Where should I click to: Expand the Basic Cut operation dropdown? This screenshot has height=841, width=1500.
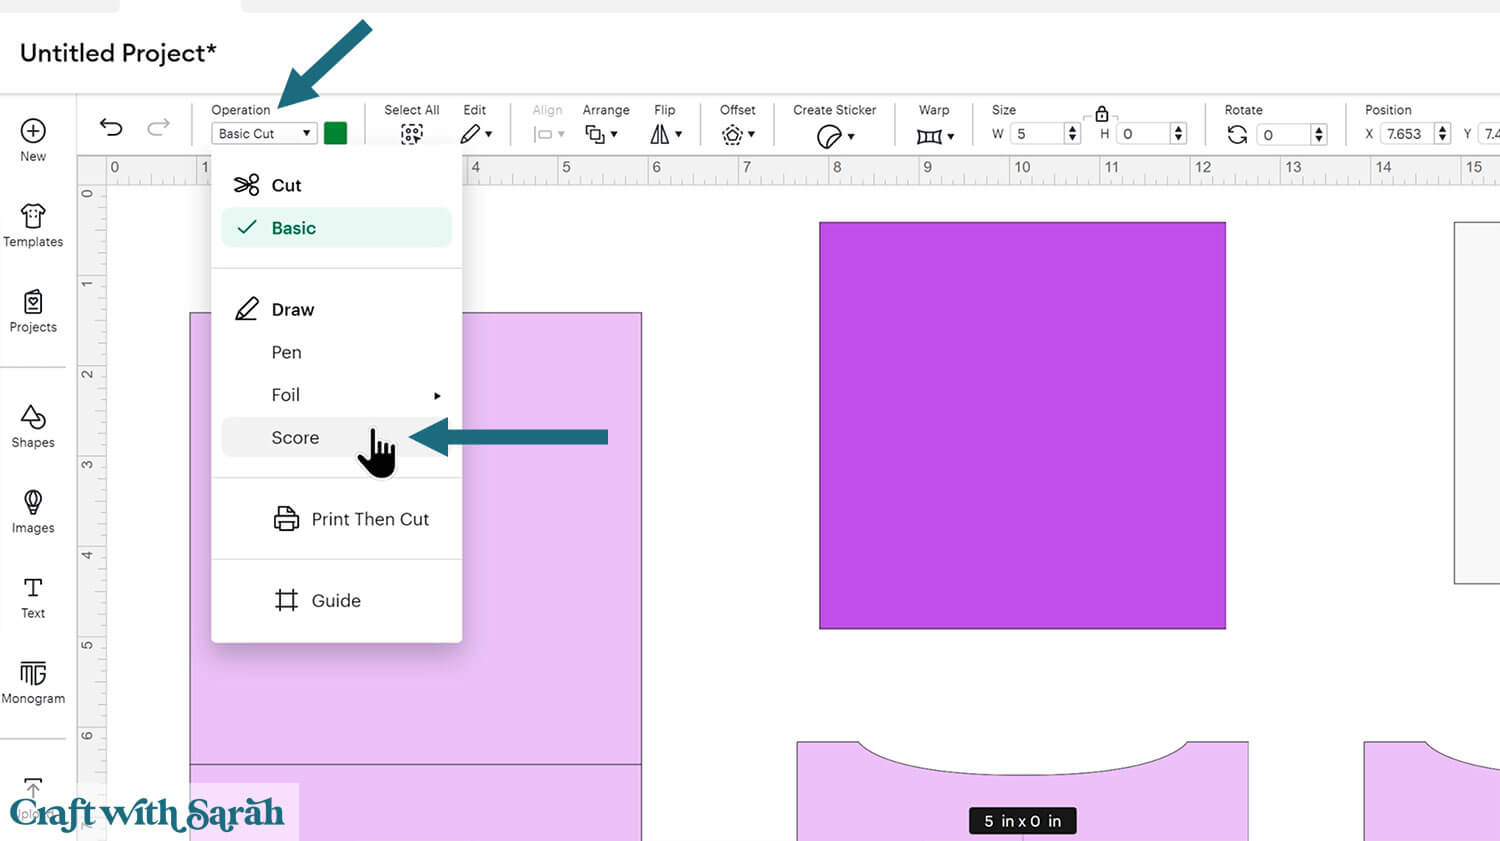(264, 134)
